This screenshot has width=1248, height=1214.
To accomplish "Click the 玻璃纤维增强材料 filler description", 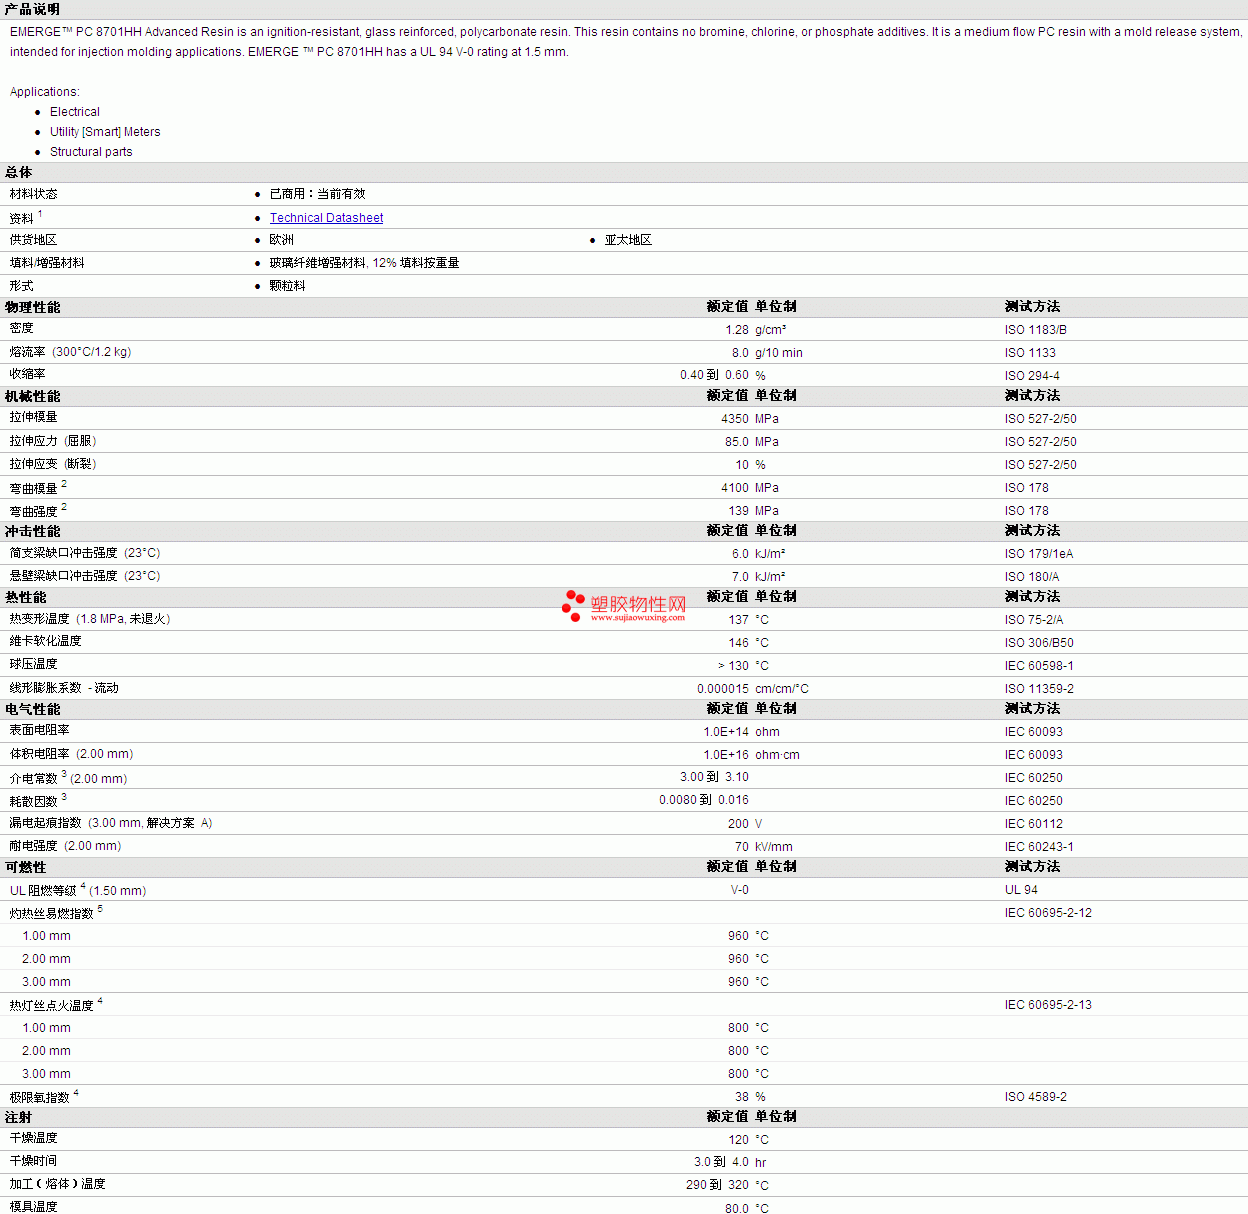I will (364, 263).
